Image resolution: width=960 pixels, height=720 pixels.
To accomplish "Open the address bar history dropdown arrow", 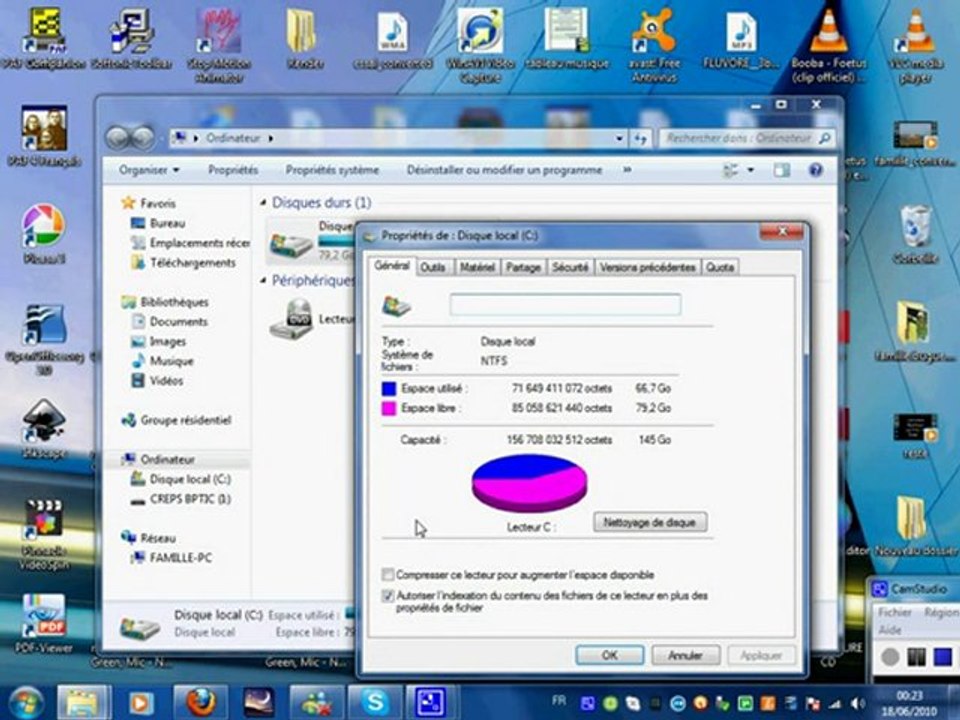I will [620, 139].
